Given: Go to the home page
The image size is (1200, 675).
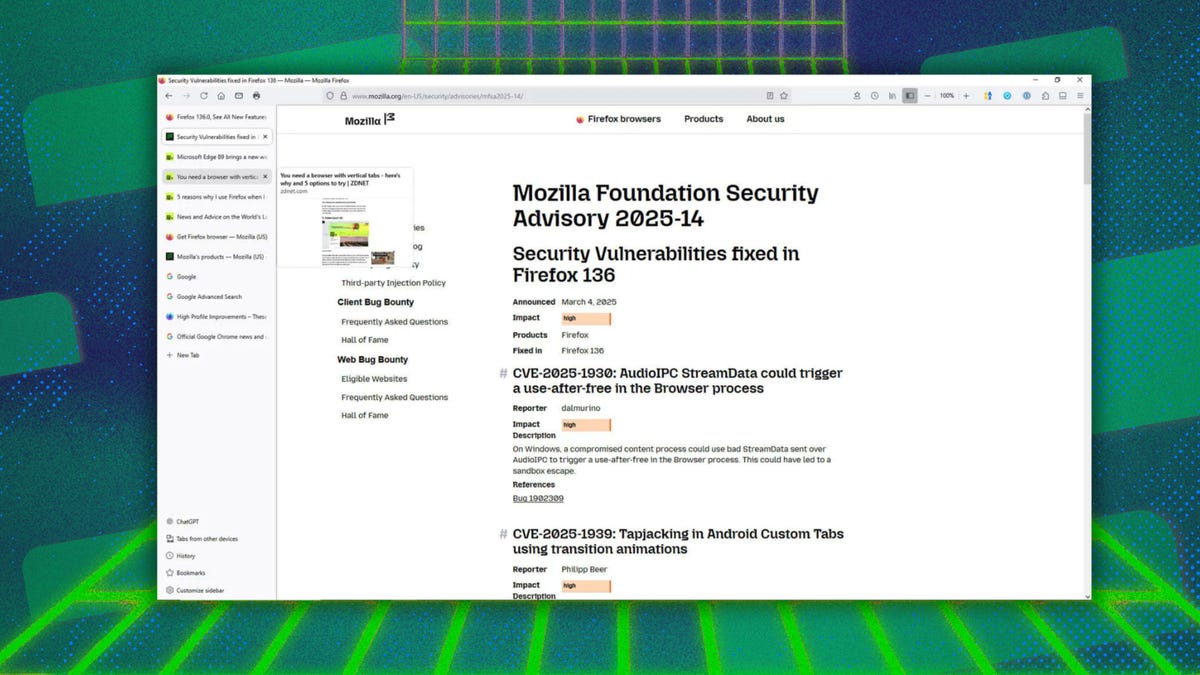Looking at the screenshot, I should tap(221, 96).
